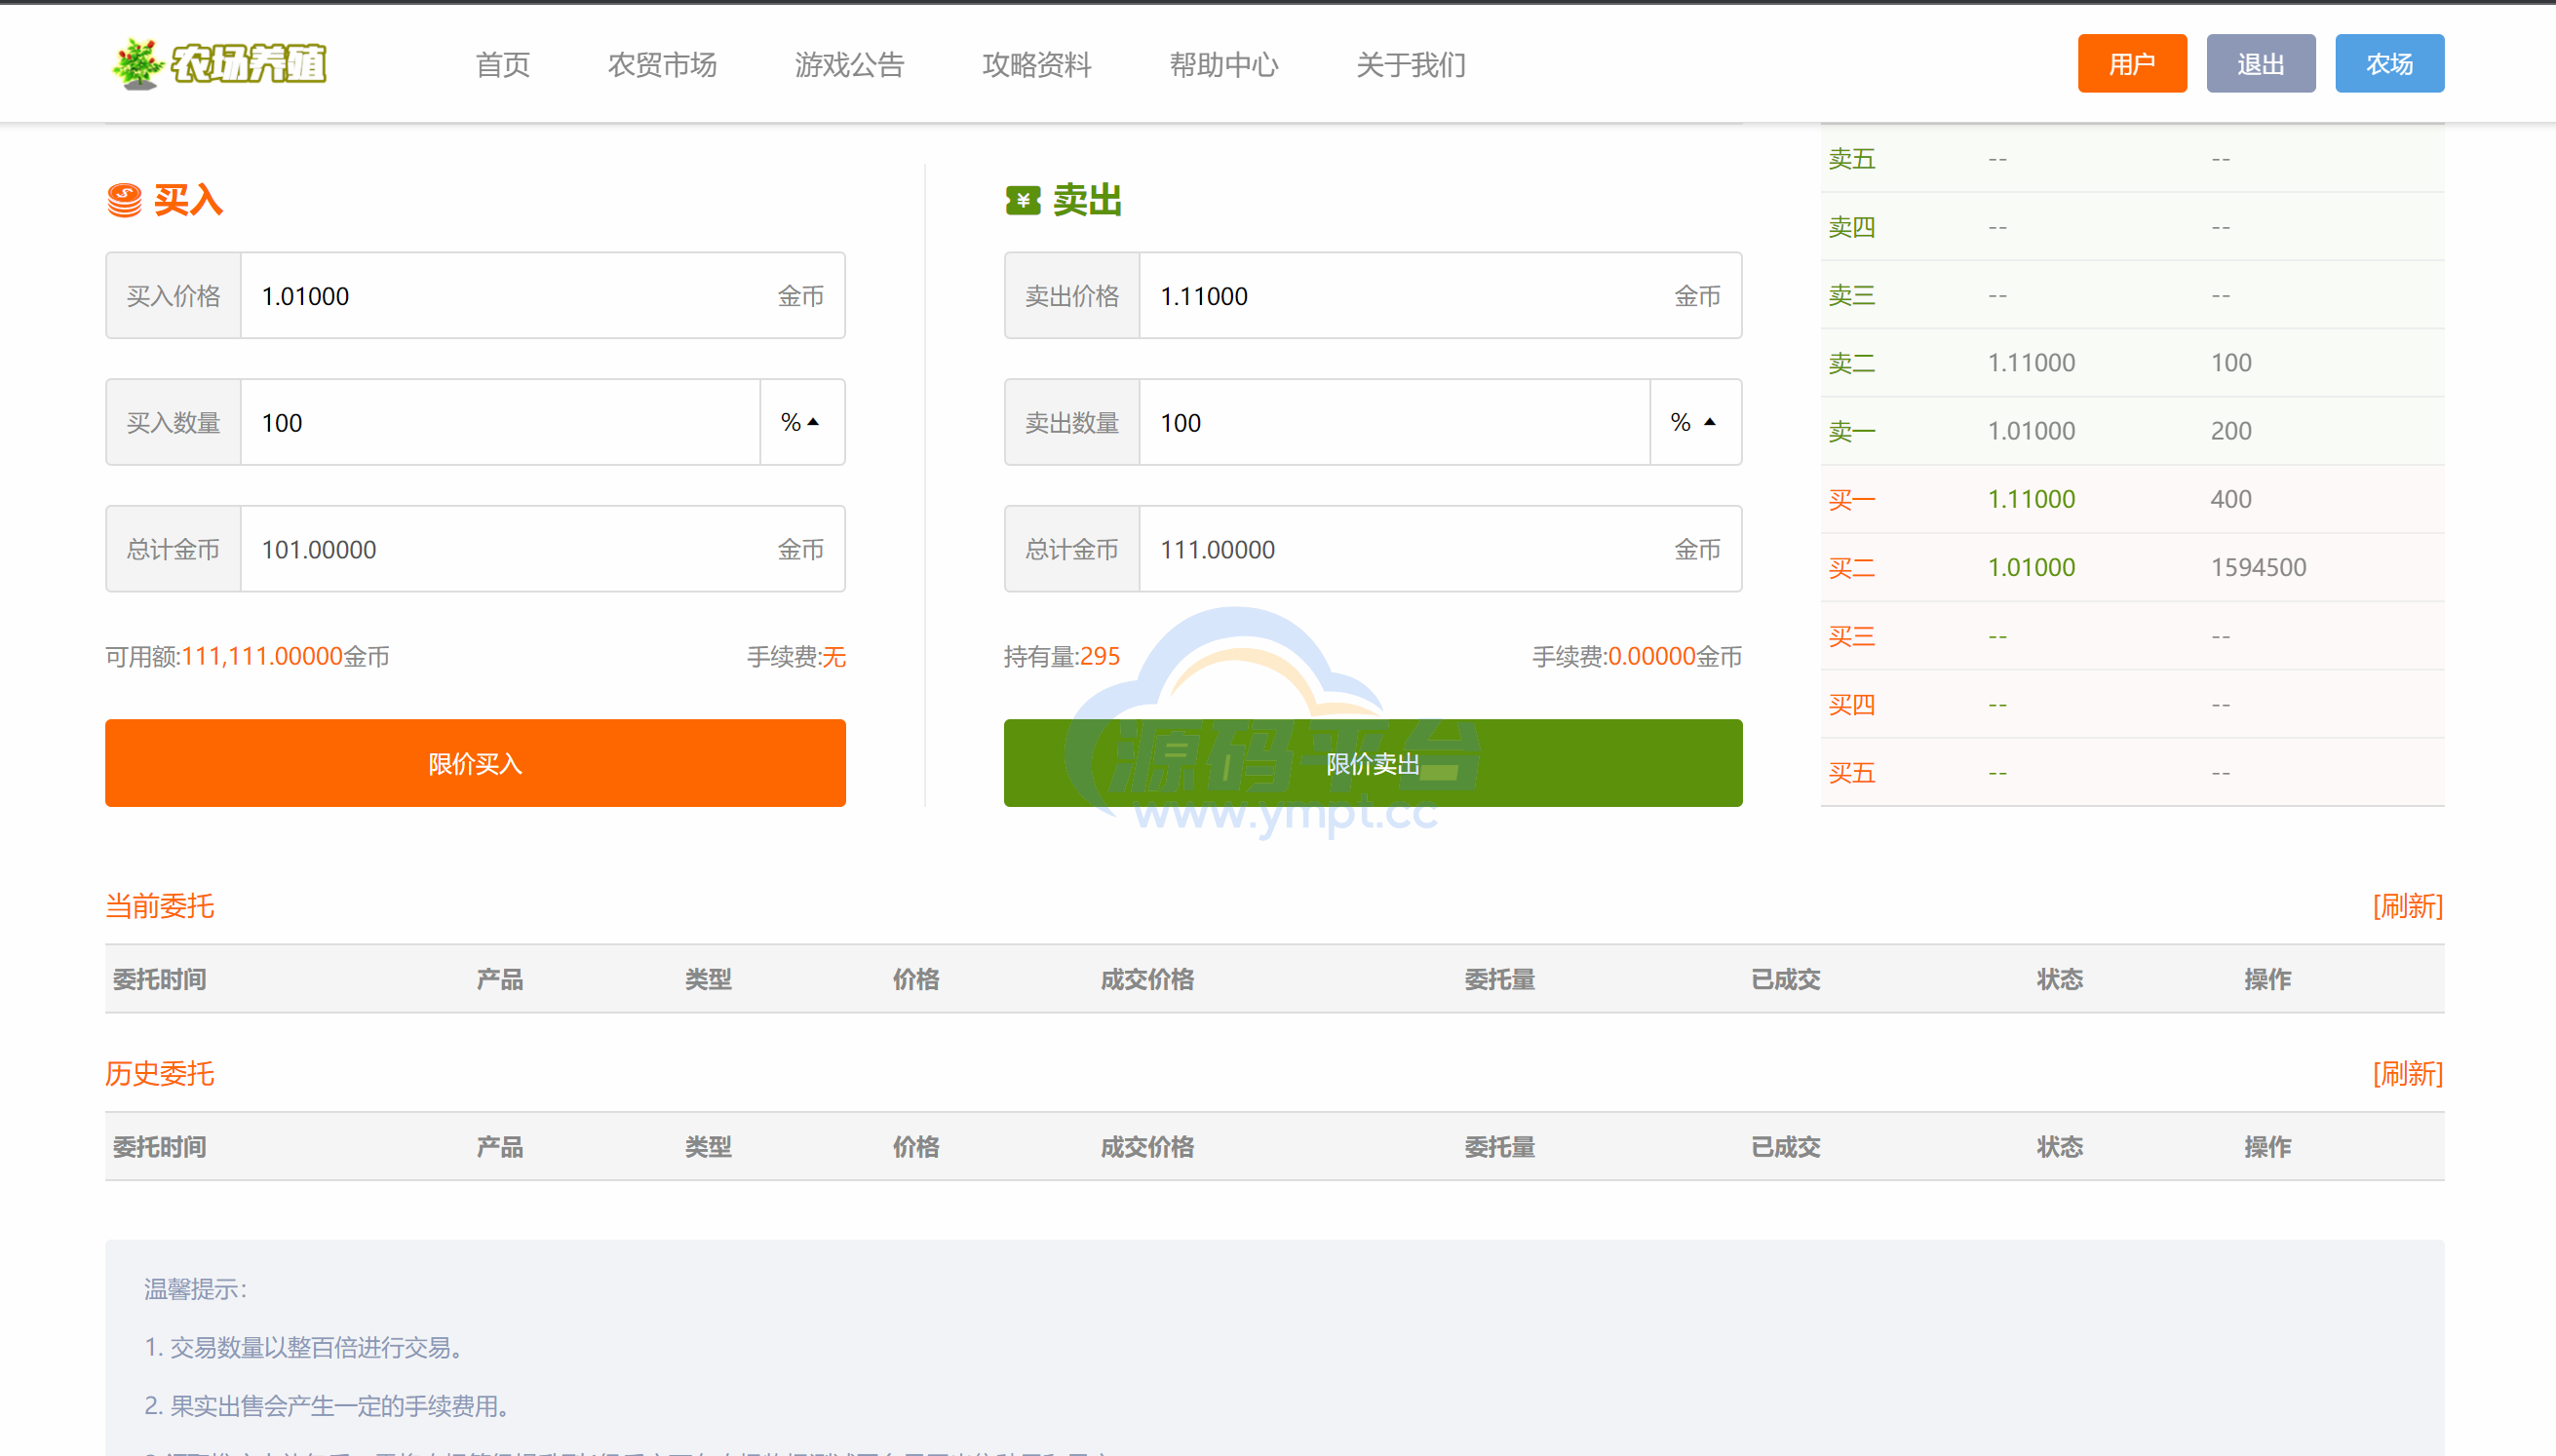Open the 帮助中心 menu

[1223, 65]
